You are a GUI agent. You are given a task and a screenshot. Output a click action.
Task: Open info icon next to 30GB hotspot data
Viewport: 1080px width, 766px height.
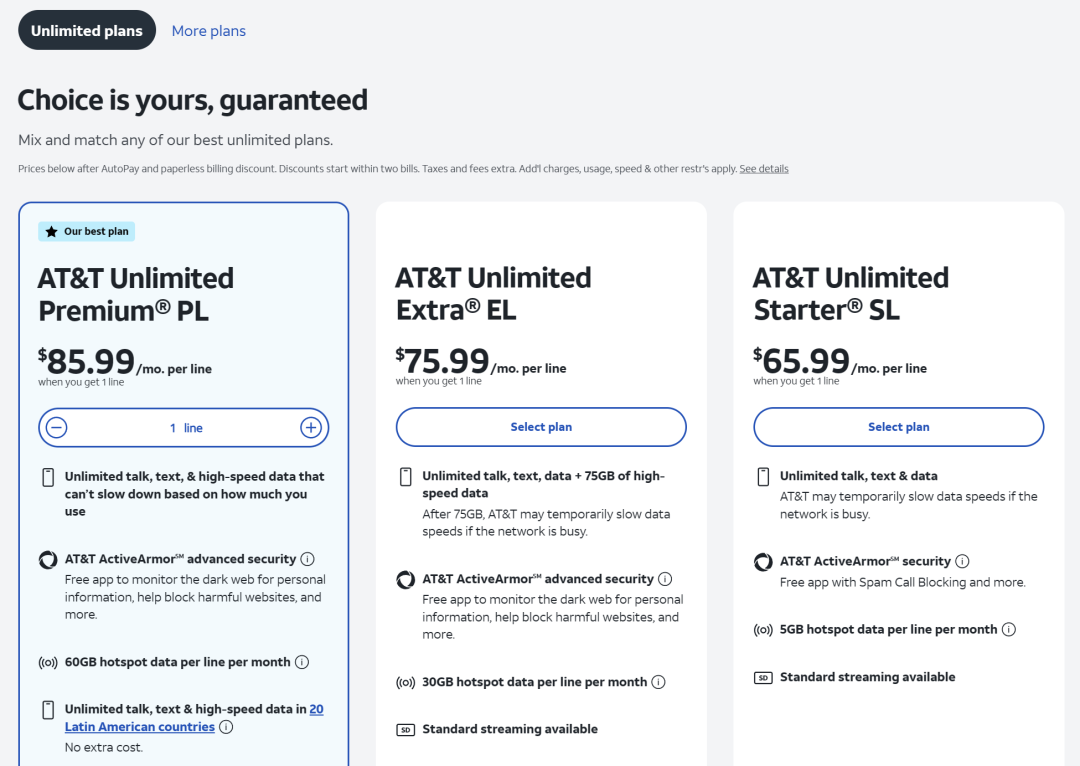(x=658, y=682)
